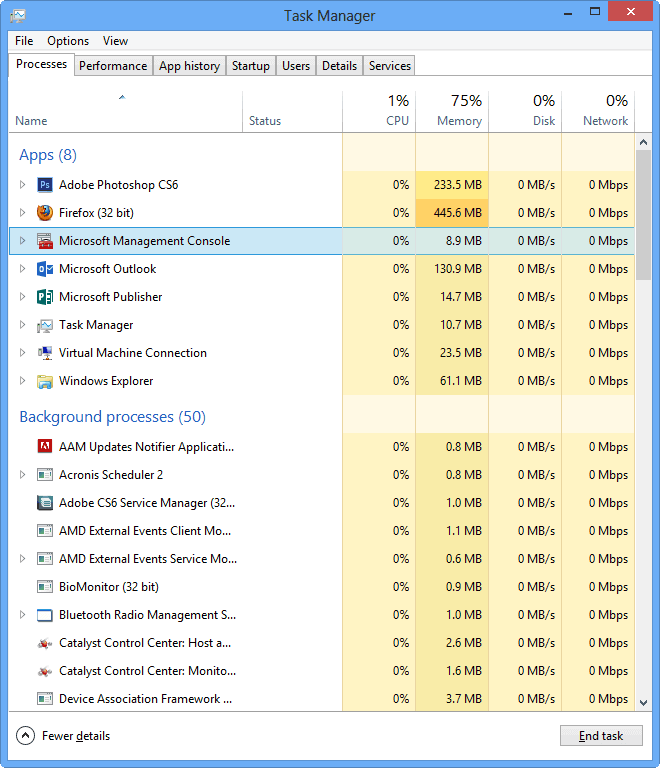Click the Catalyst Control Center: Host icon
The width and height of the screenshot is (660, 768).
(45, 643)
